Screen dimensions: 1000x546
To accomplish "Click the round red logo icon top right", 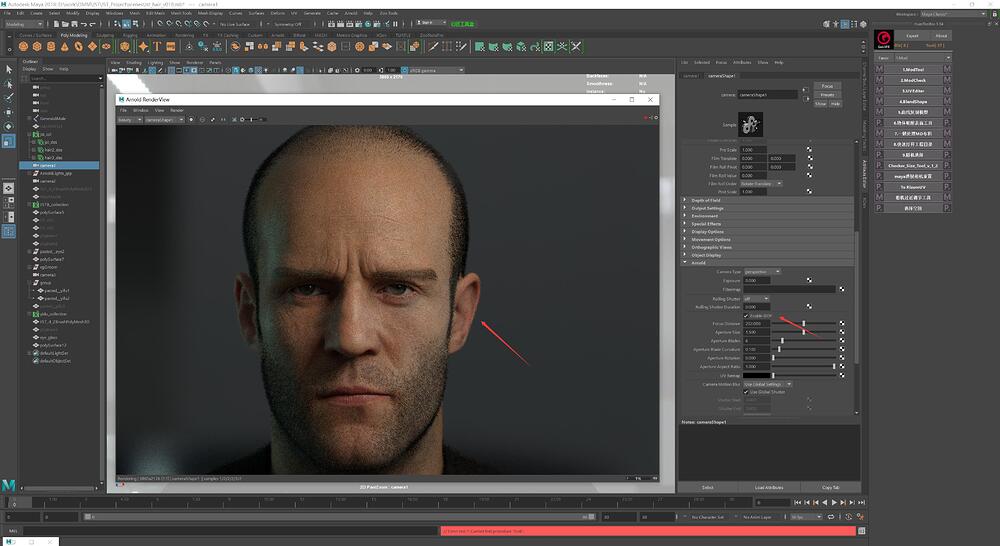I will (884, 39).
